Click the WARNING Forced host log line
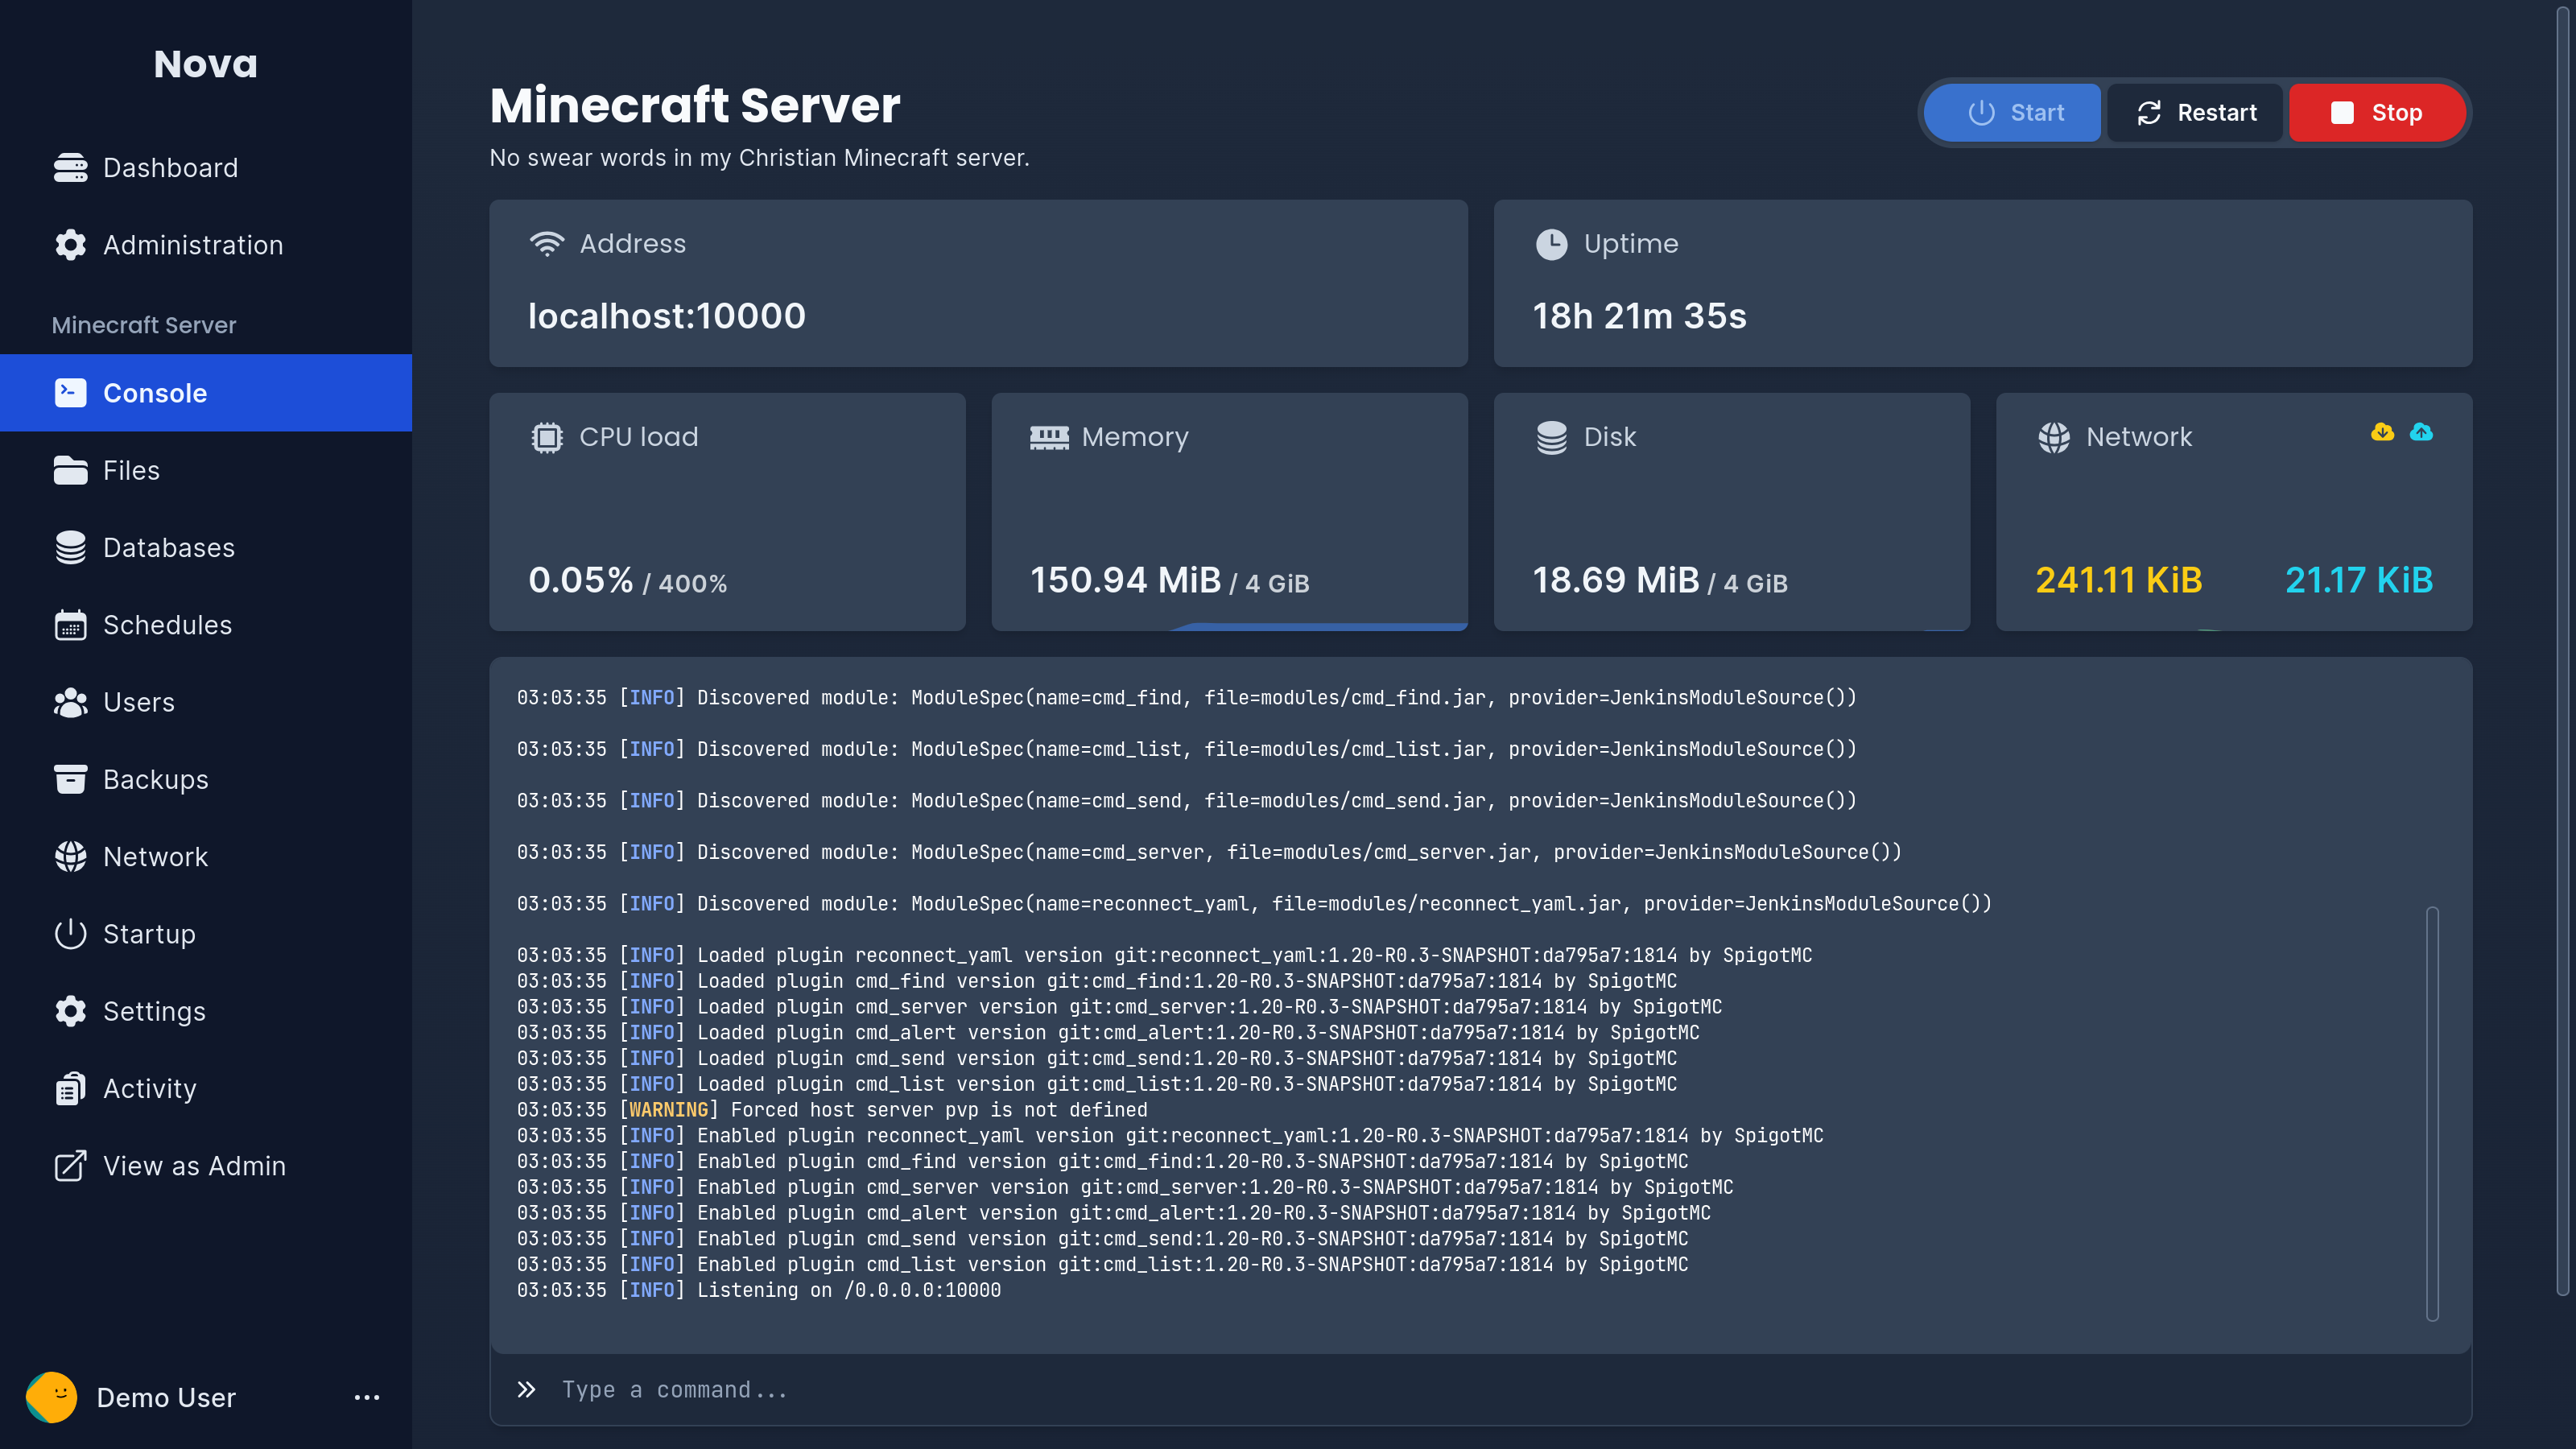The height and width of the screenshot is (1449, 2576). [832, 1110]
